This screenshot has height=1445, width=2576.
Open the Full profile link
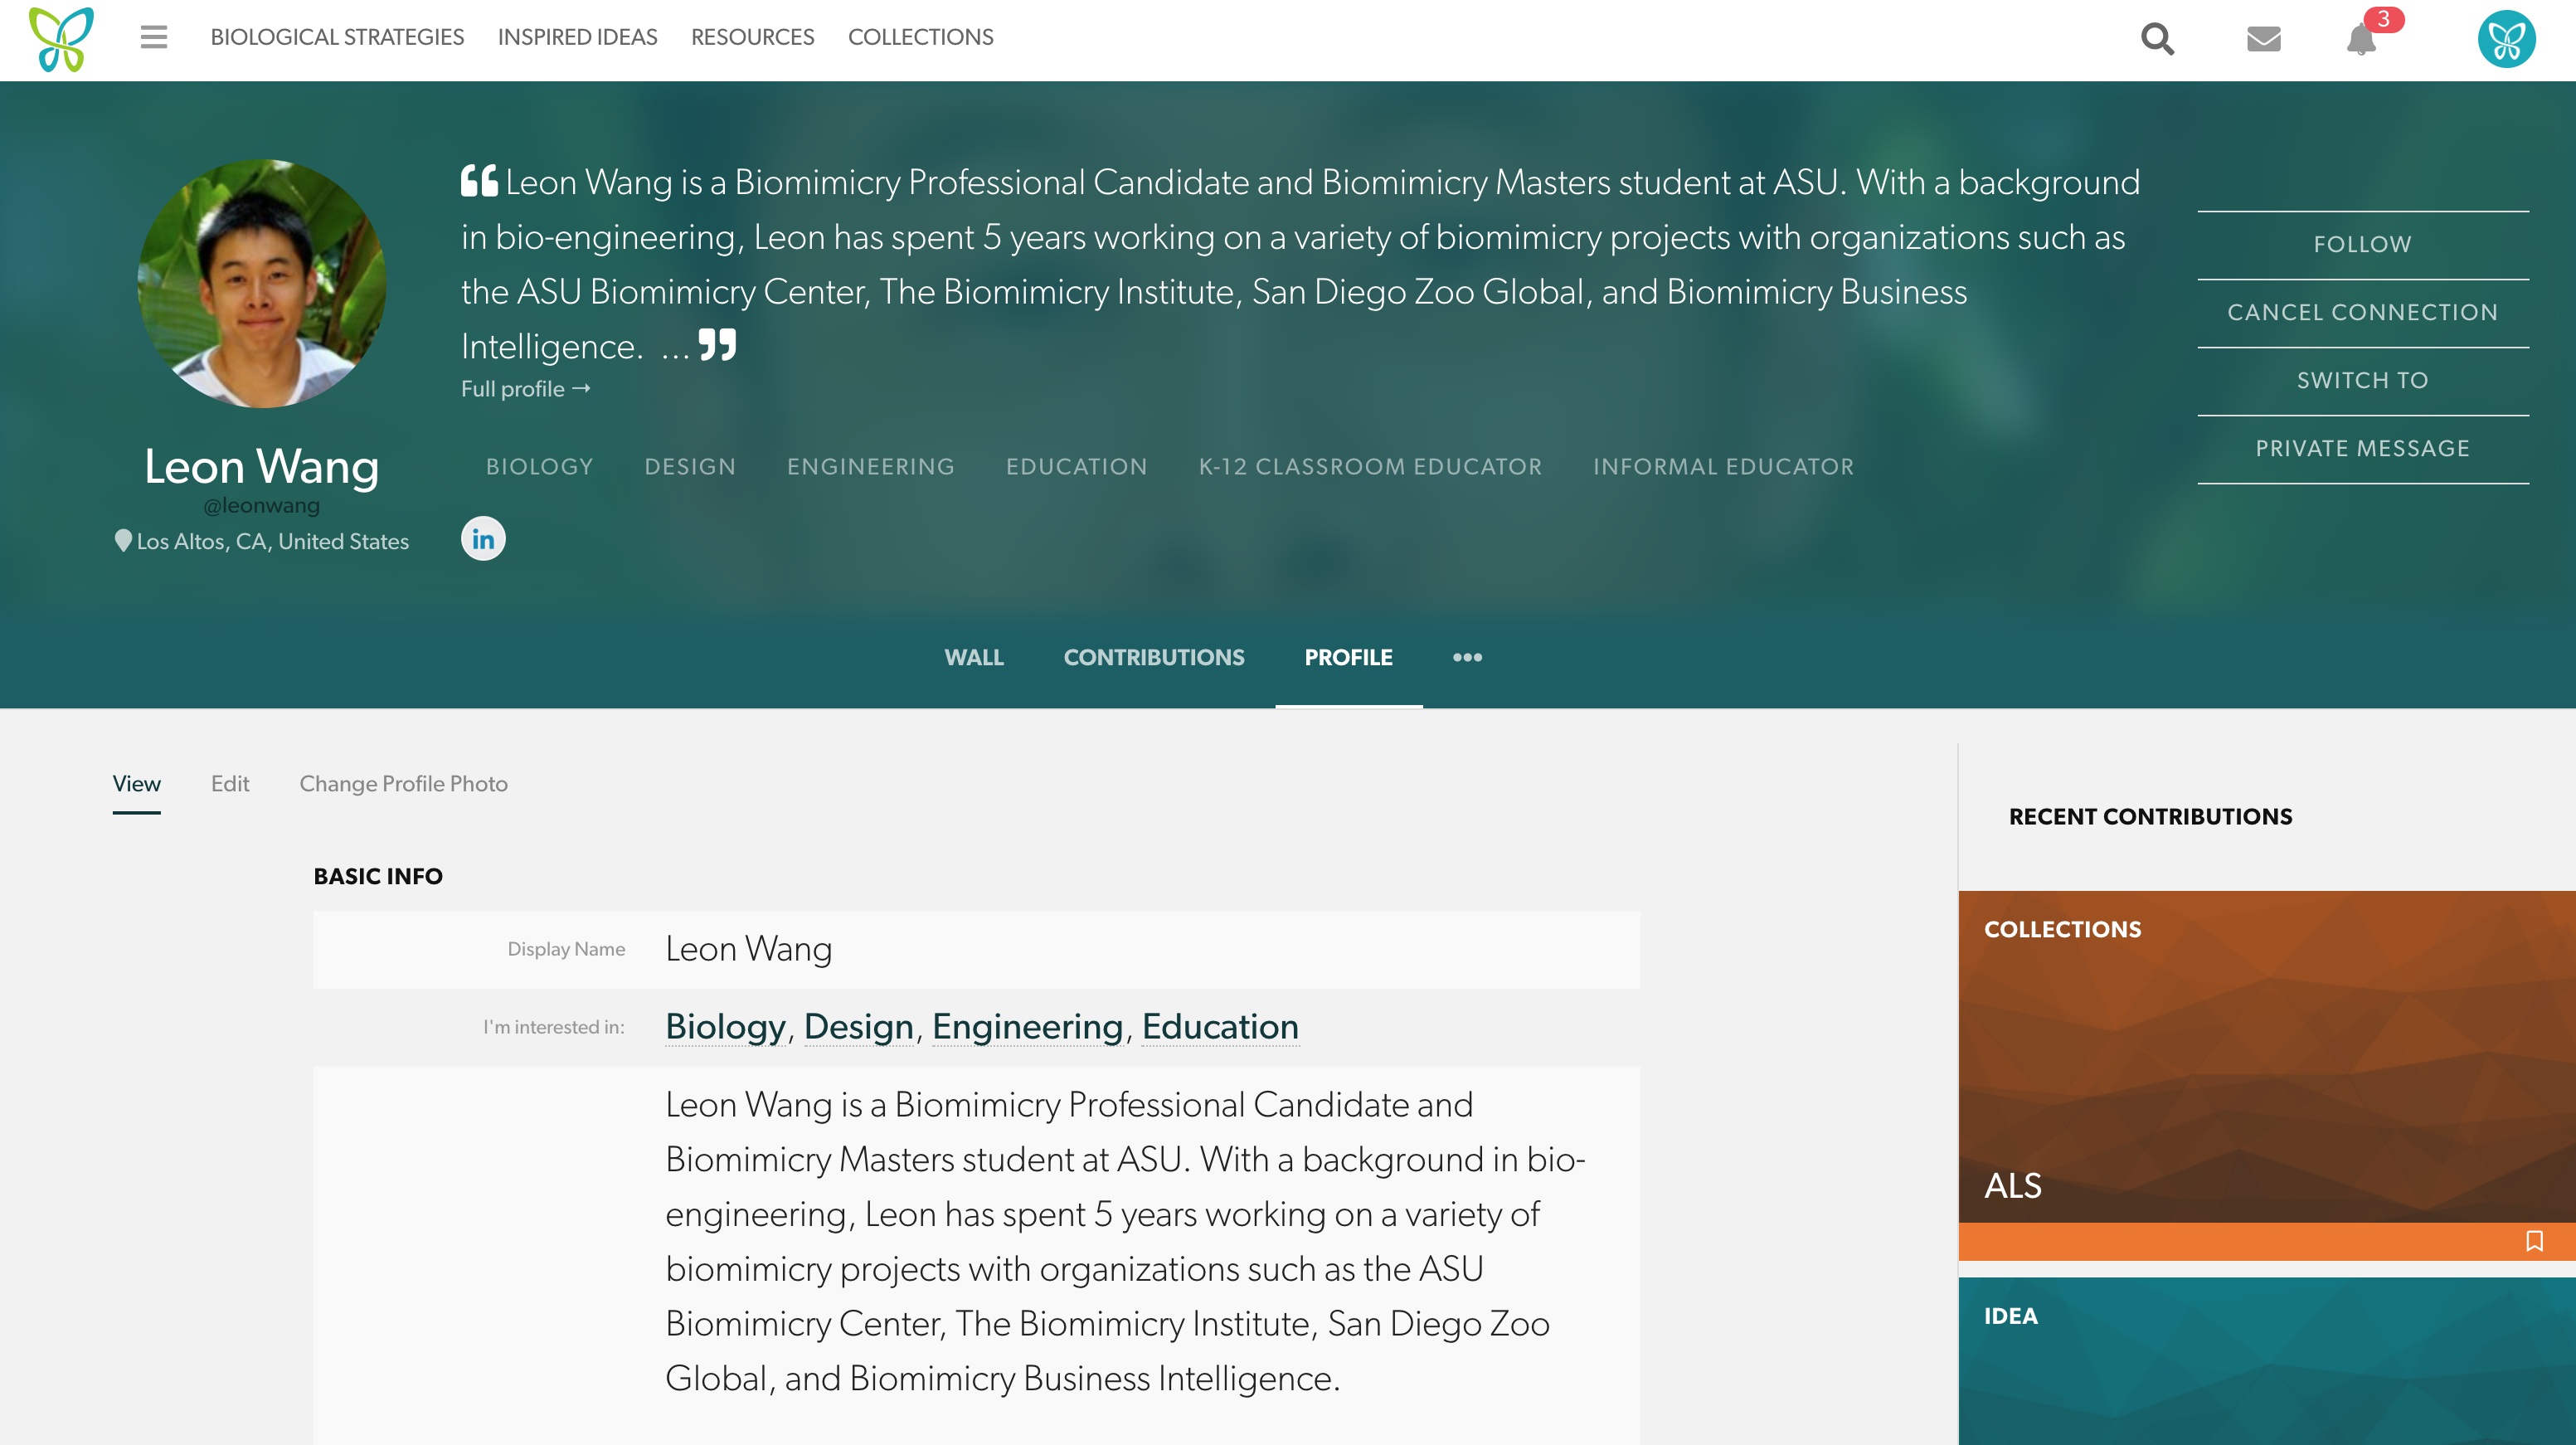(x=525, y=389)
